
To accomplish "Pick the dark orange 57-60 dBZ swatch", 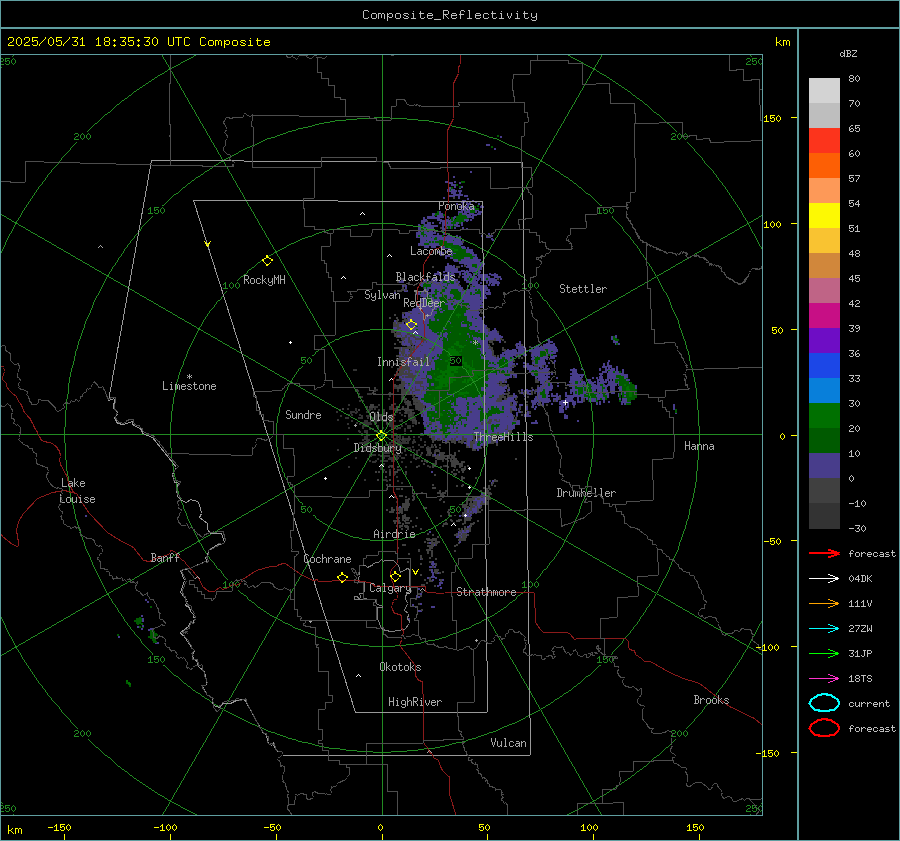I will [824, 166].
